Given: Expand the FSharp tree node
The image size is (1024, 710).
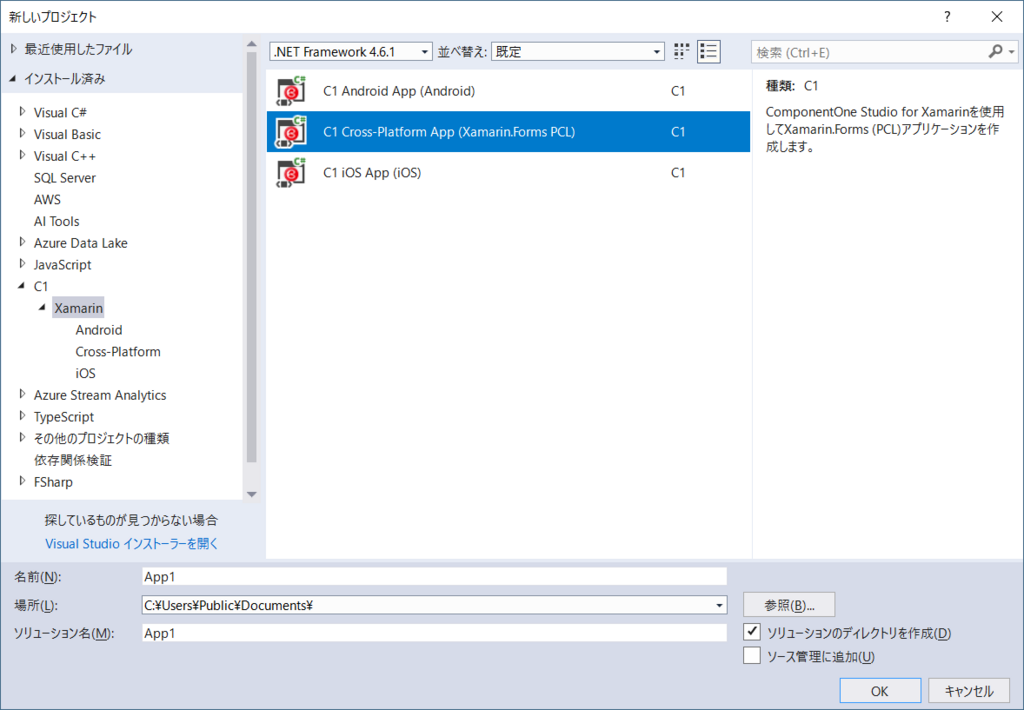Looking at the screenshot, I should tap(23, 481).
